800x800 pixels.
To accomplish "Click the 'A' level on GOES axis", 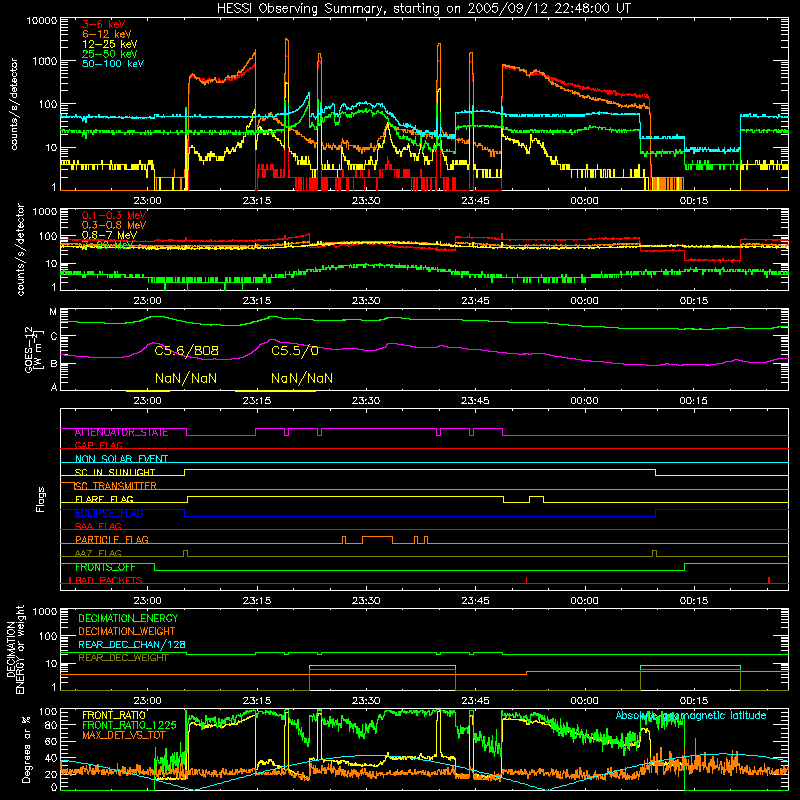I will click(x=54, y=387).
